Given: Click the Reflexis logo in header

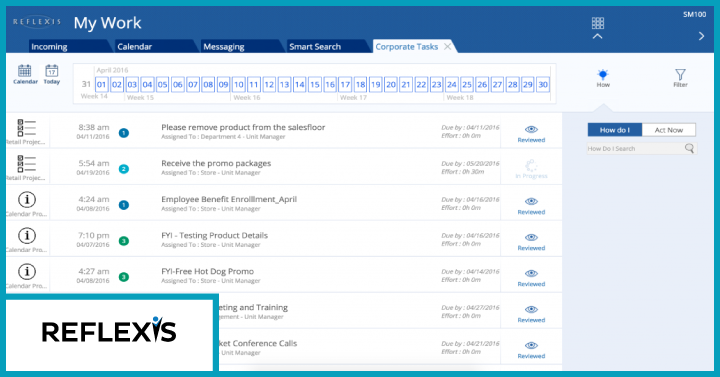Looking at the screenshot, I should point(37,22).
